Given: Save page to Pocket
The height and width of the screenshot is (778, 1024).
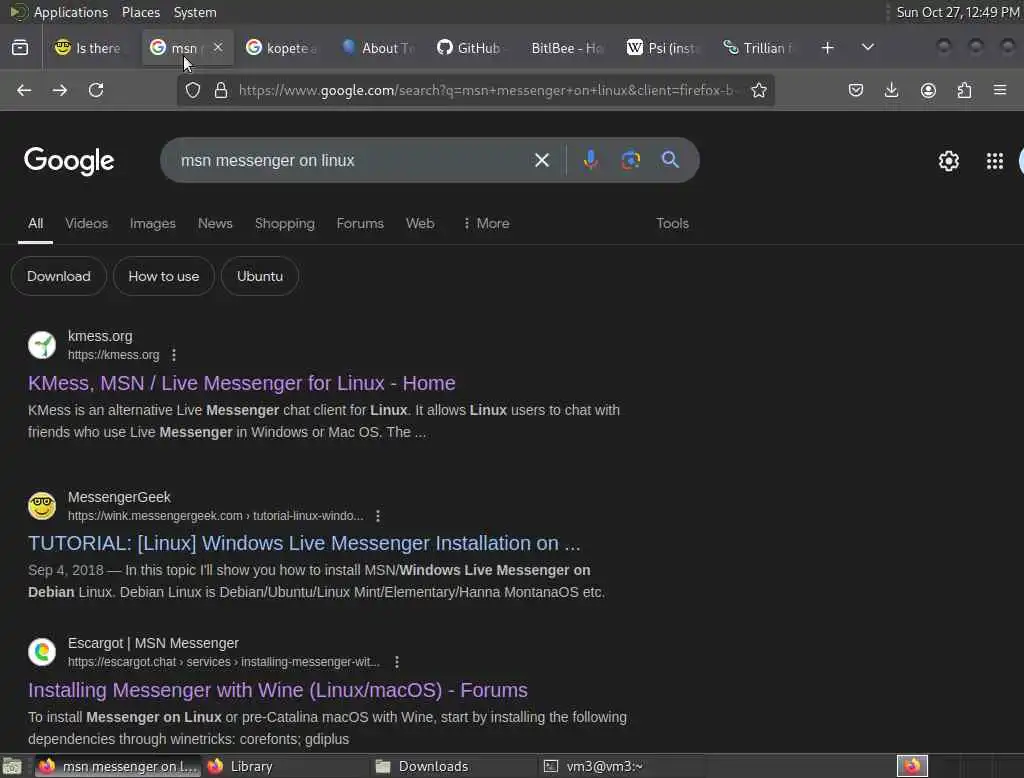Looking at the screenshot, I should pyautogui.click(x=856, y=90).
